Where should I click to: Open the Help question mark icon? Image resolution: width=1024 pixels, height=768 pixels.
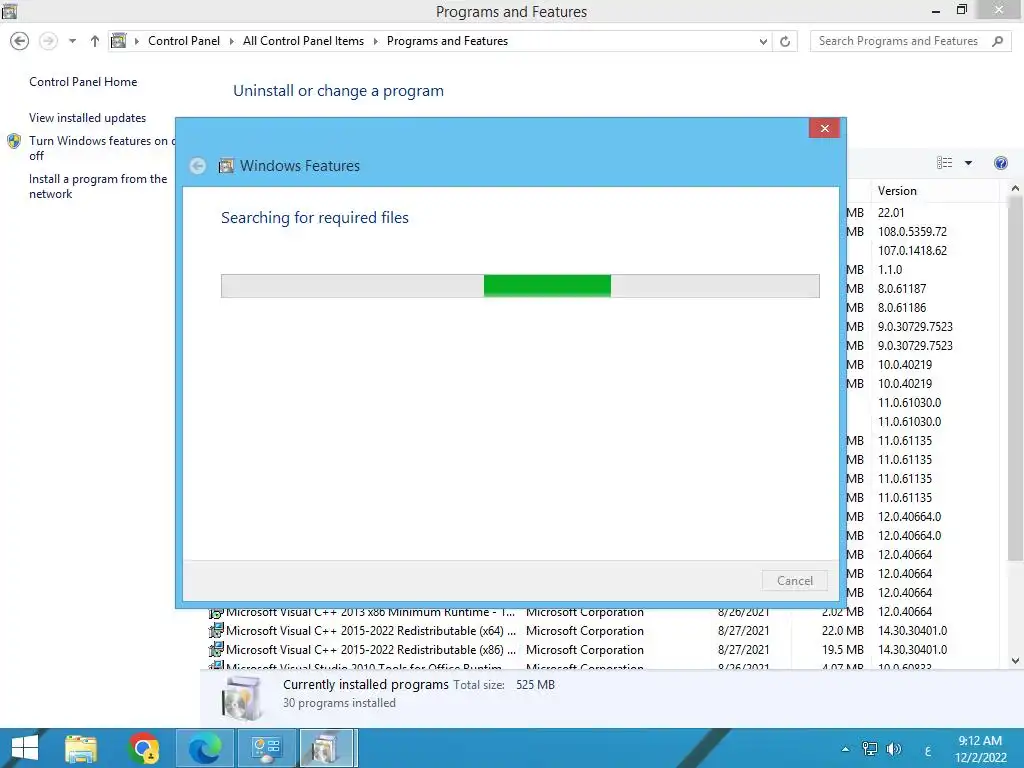(x=1000, y=163)
